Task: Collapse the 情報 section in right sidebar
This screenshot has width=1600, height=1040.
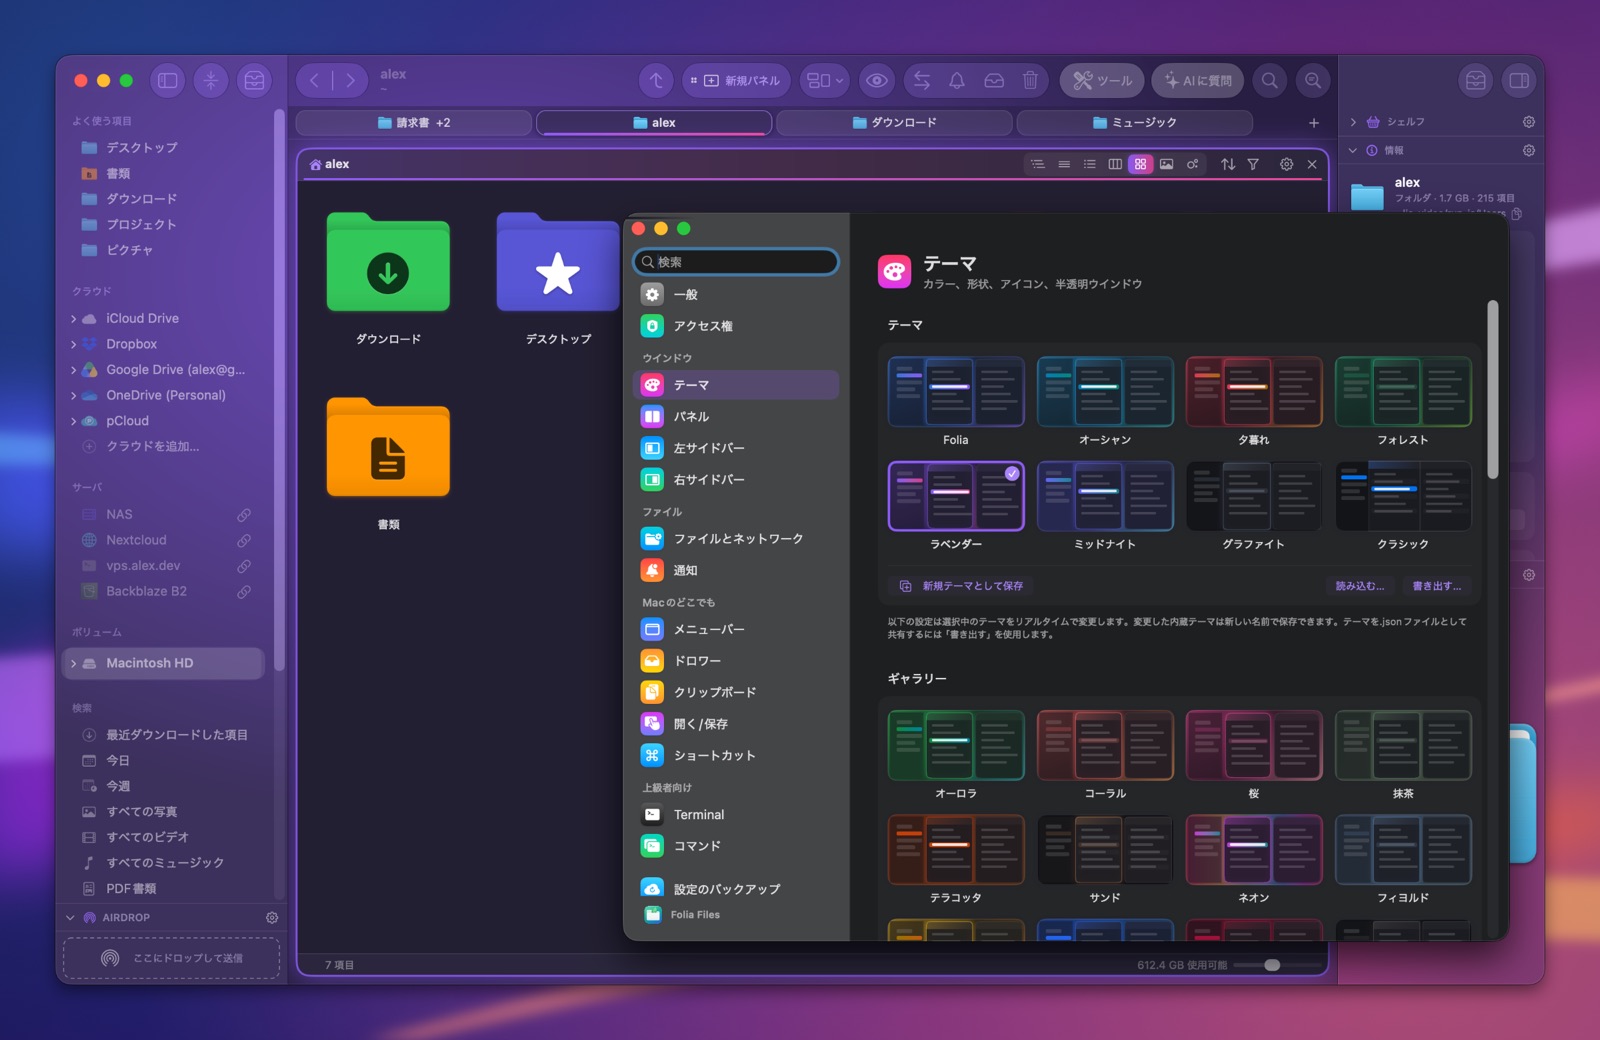Action: click(1353, 151)
